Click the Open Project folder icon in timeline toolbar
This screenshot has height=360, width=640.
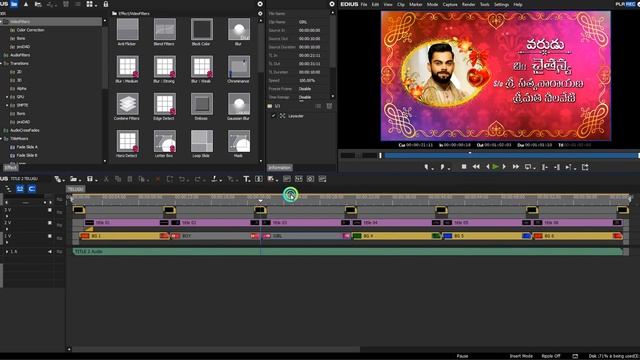click(x=73, y=179)
